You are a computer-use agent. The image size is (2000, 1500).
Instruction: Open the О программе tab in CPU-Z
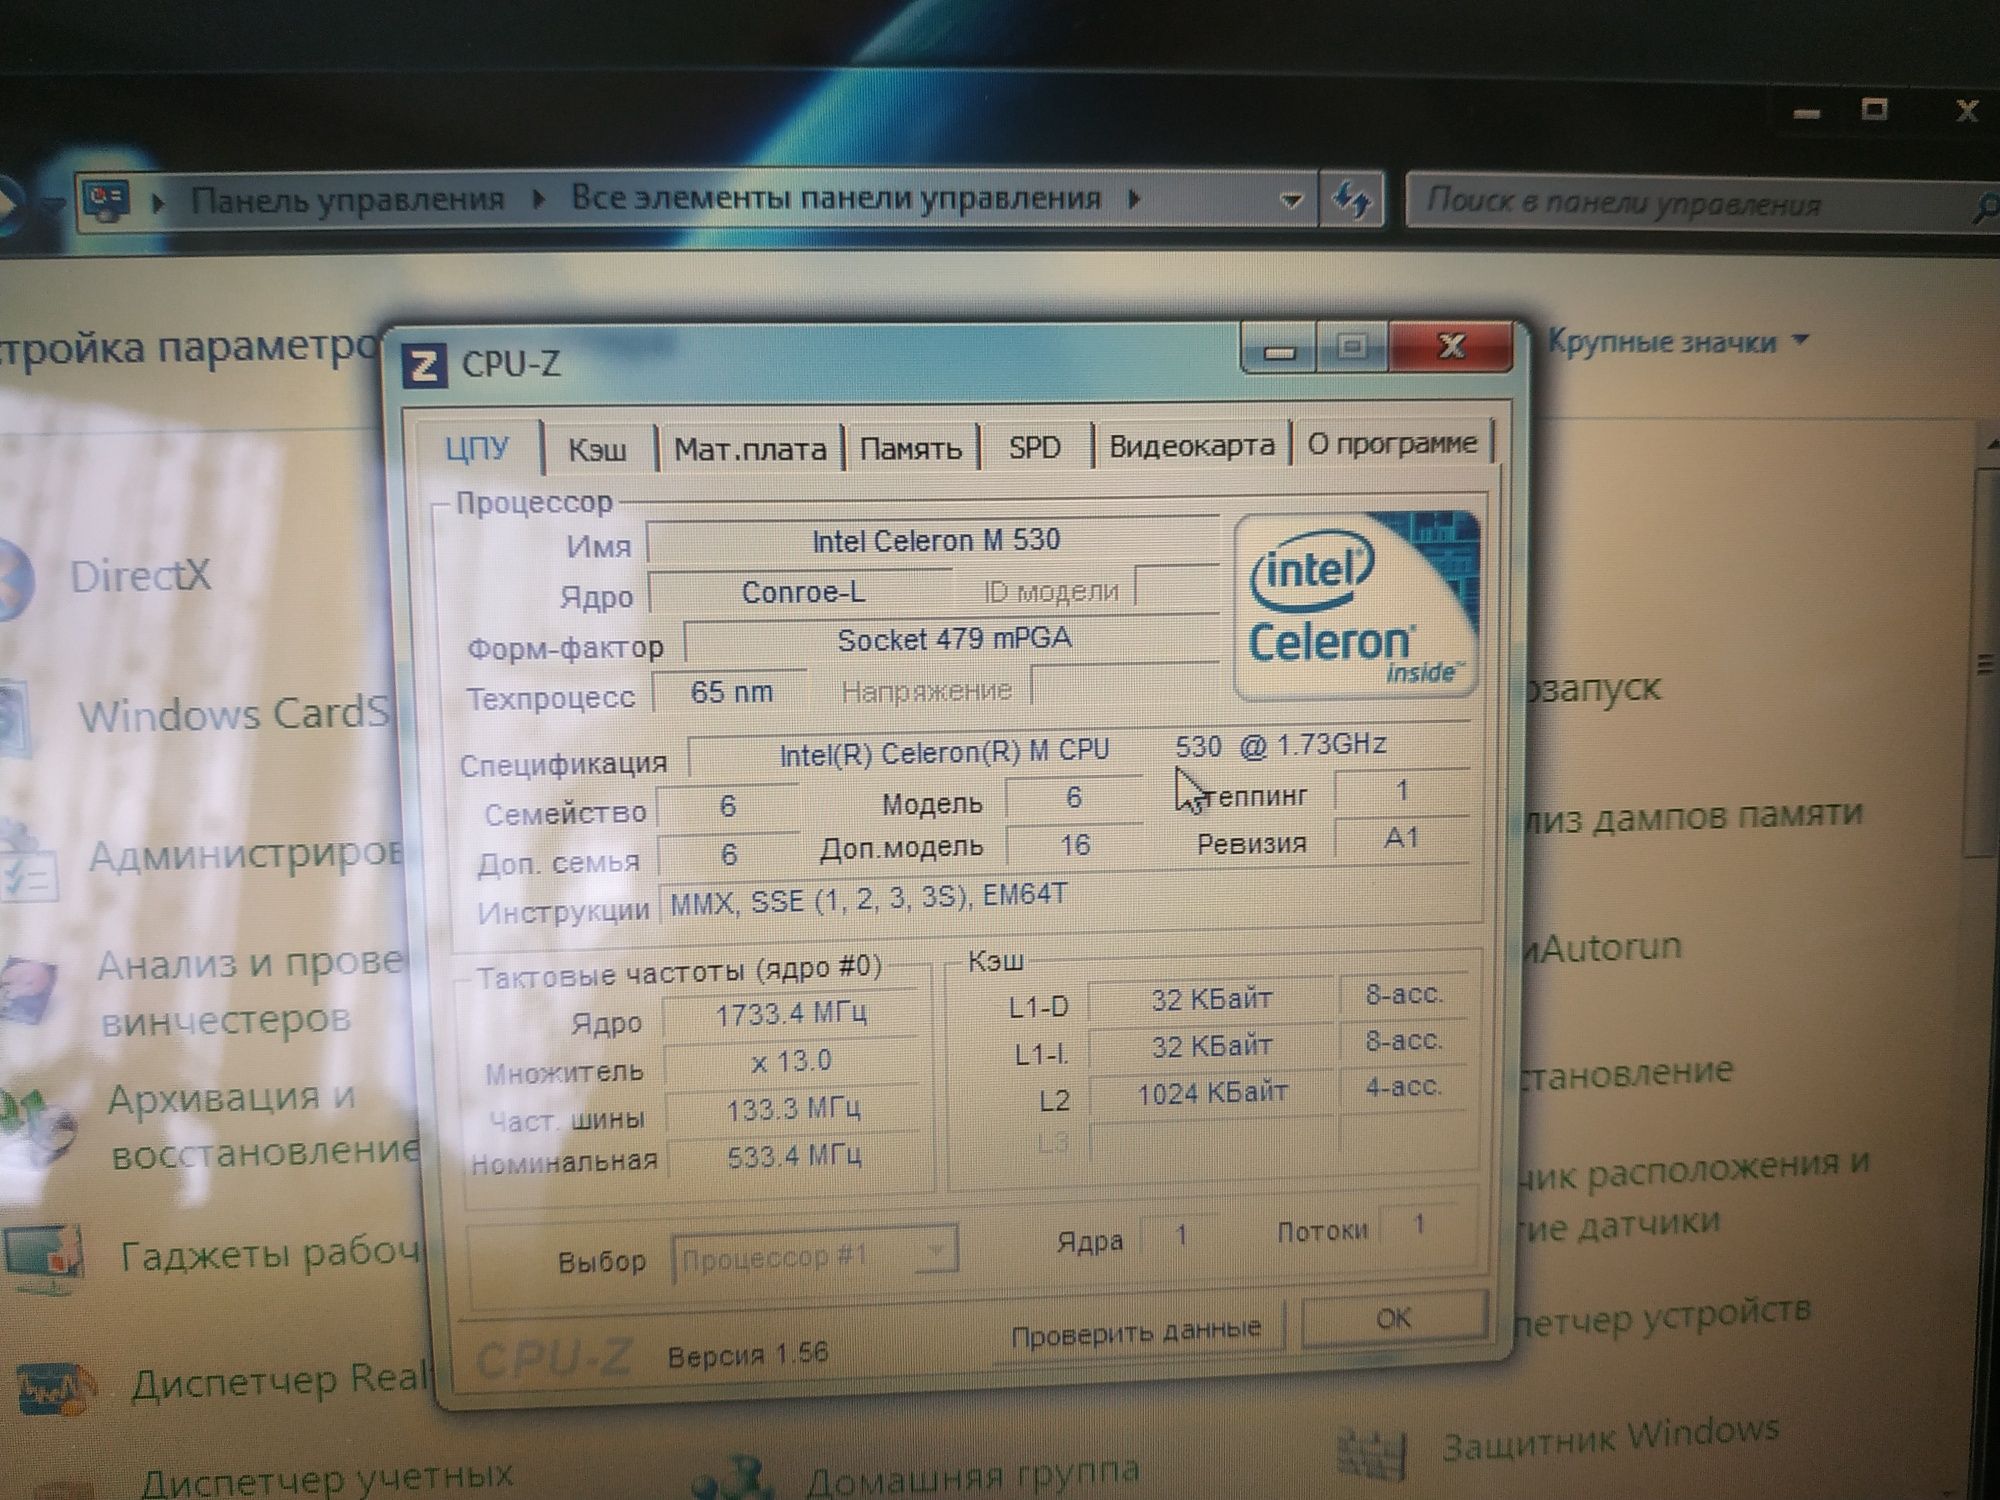pos(1391,443)
